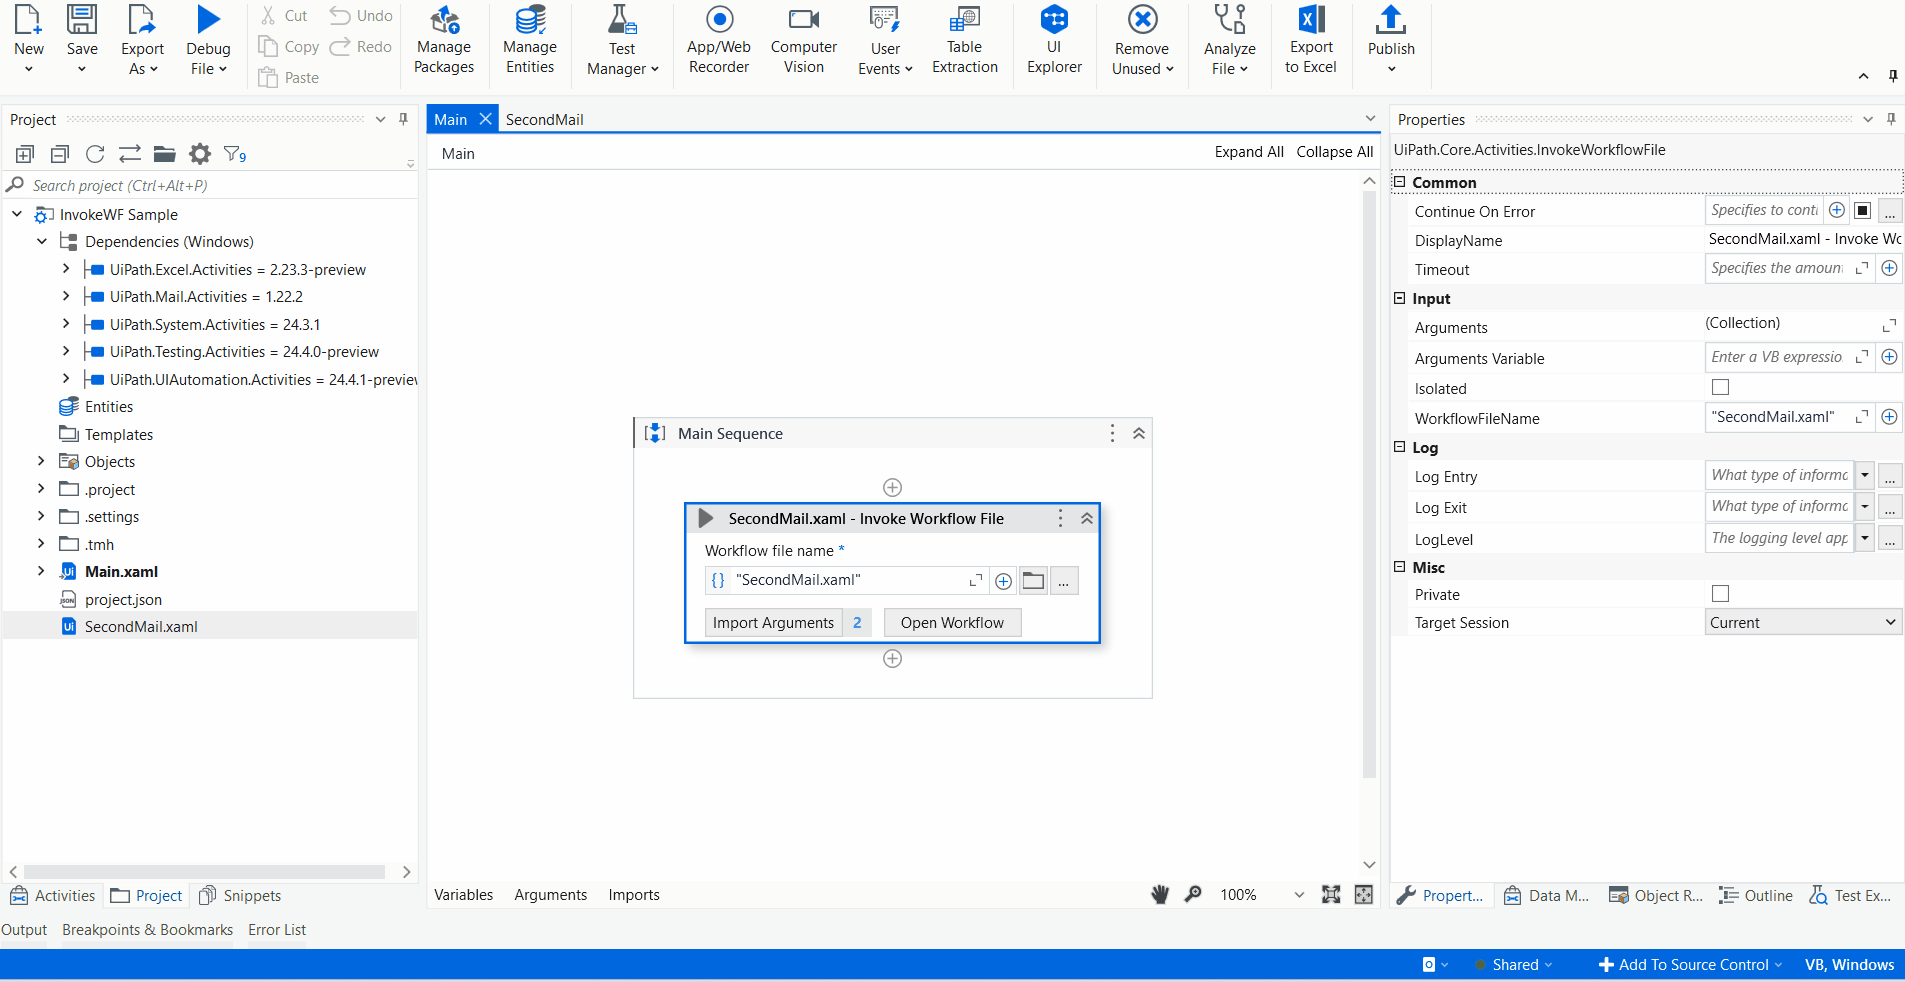
Task: Collapse the Main Sequence activity
Action: tap(1139, 433)
